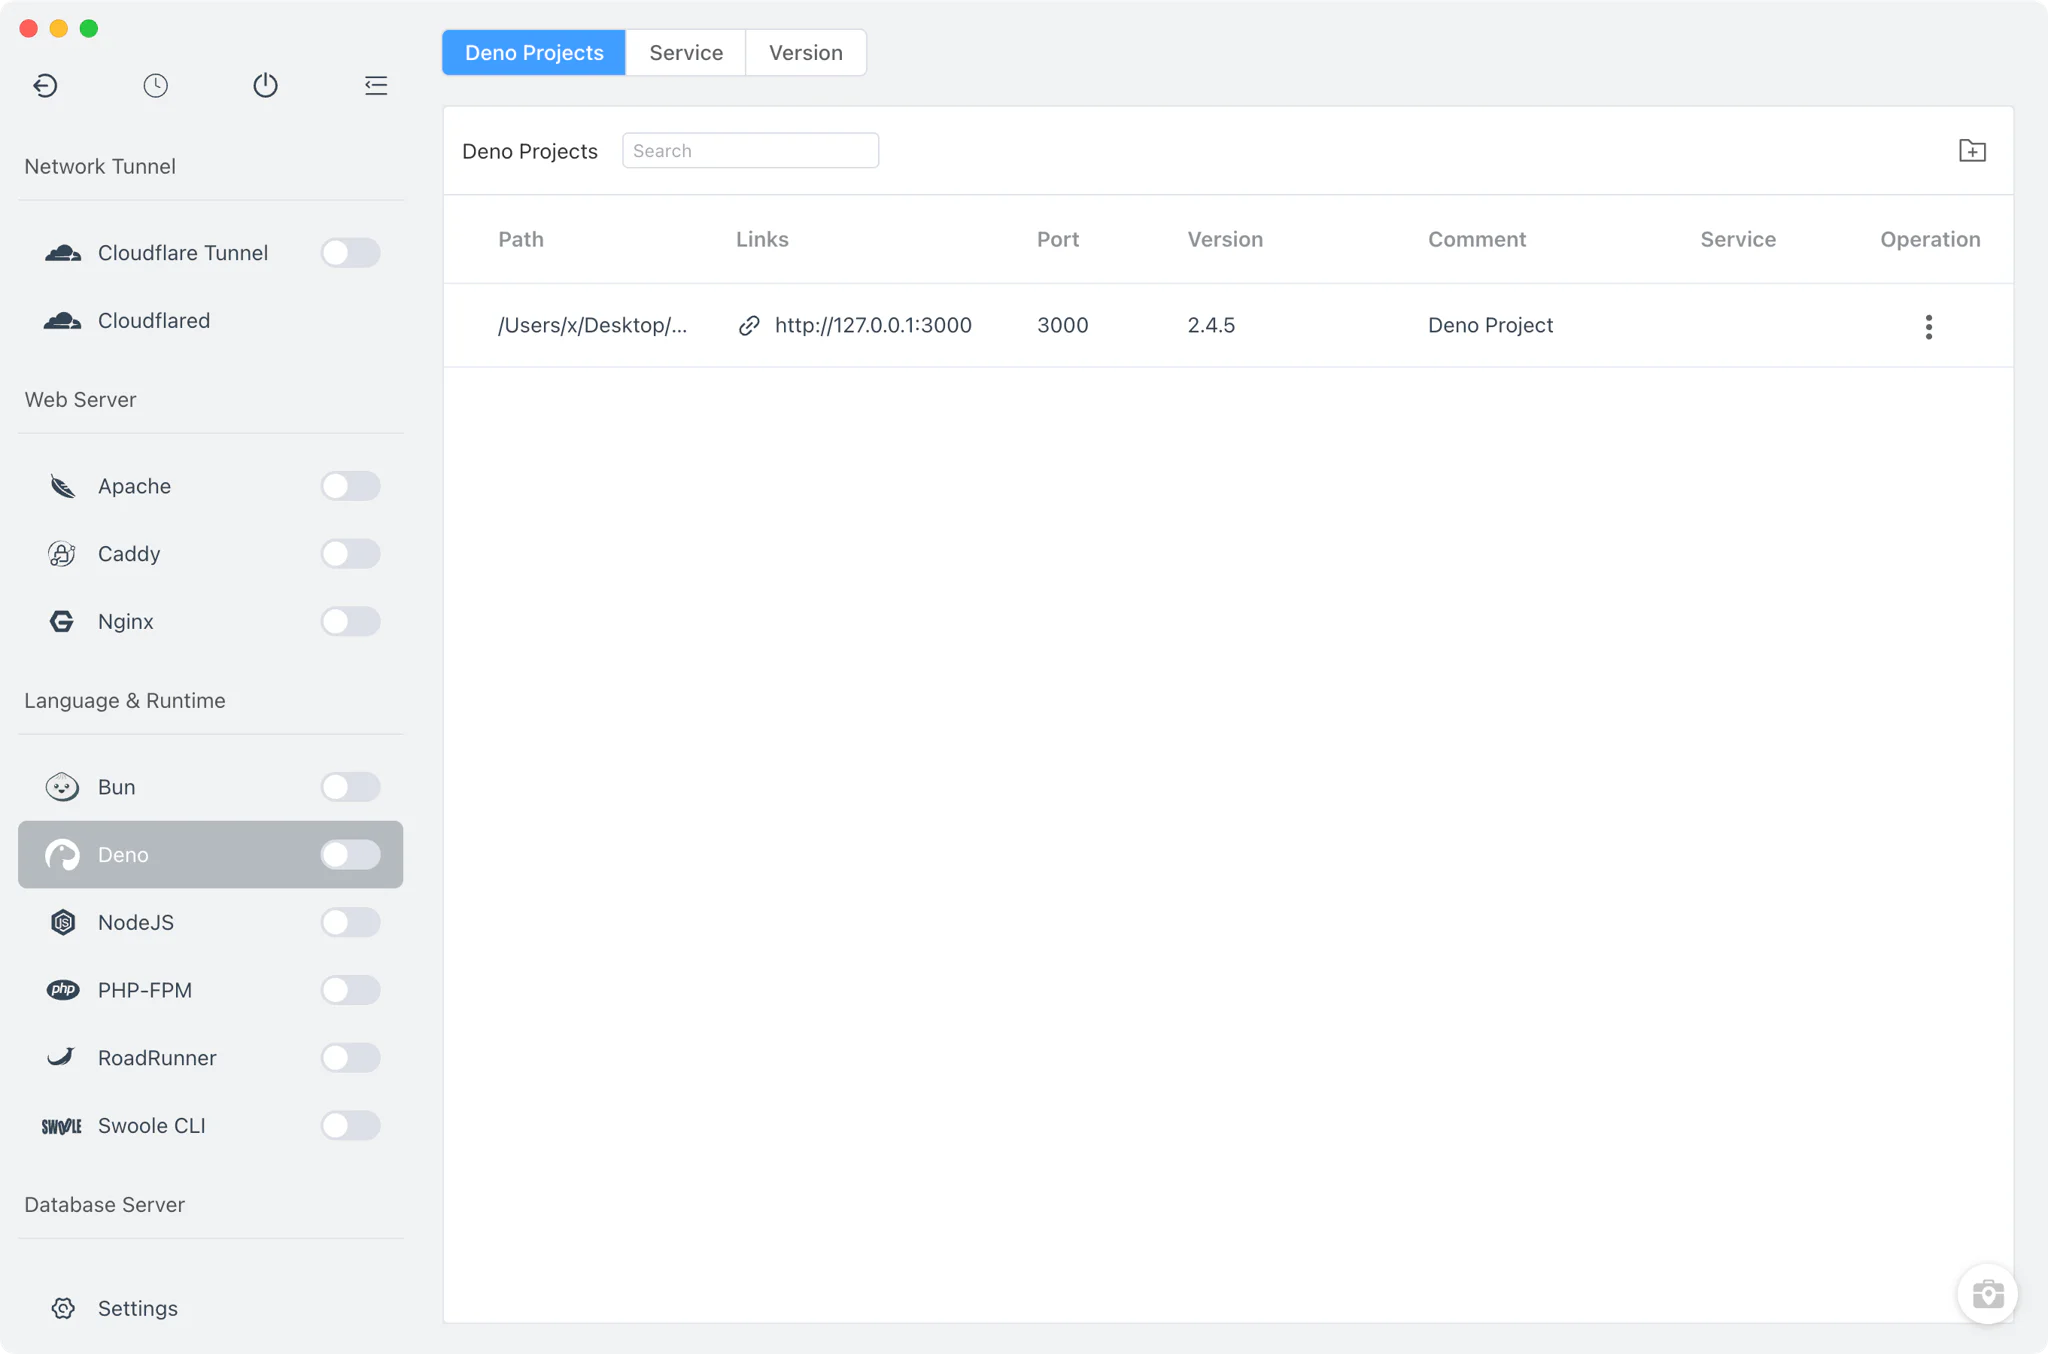This screenshot has height=1354, width=2048.
Task: Click the back arrow icon in sidebar toolbar
Action: click(x=45, y=86)
